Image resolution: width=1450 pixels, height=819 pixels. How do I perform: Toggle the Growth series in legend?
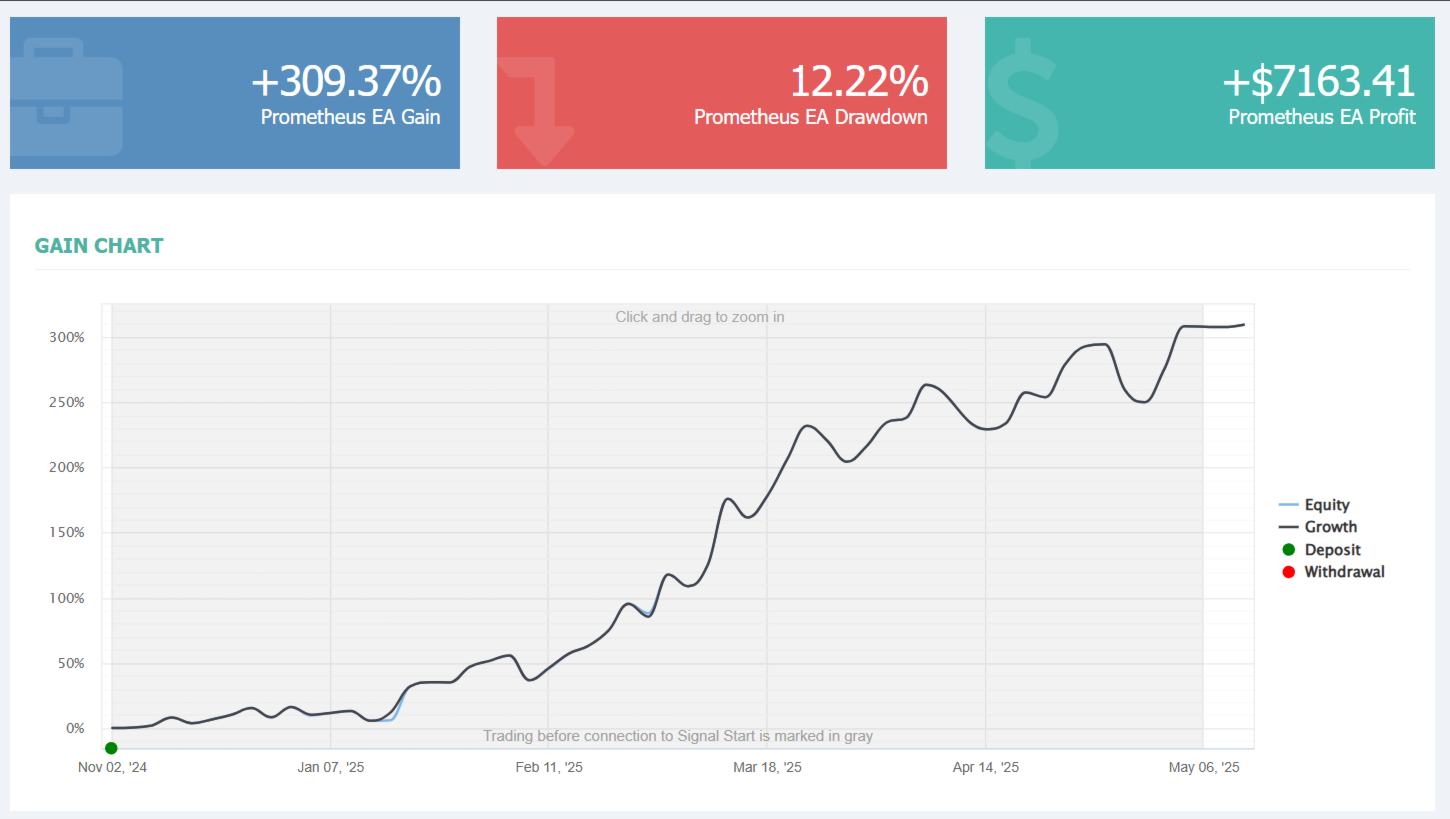click(1318, 527)
